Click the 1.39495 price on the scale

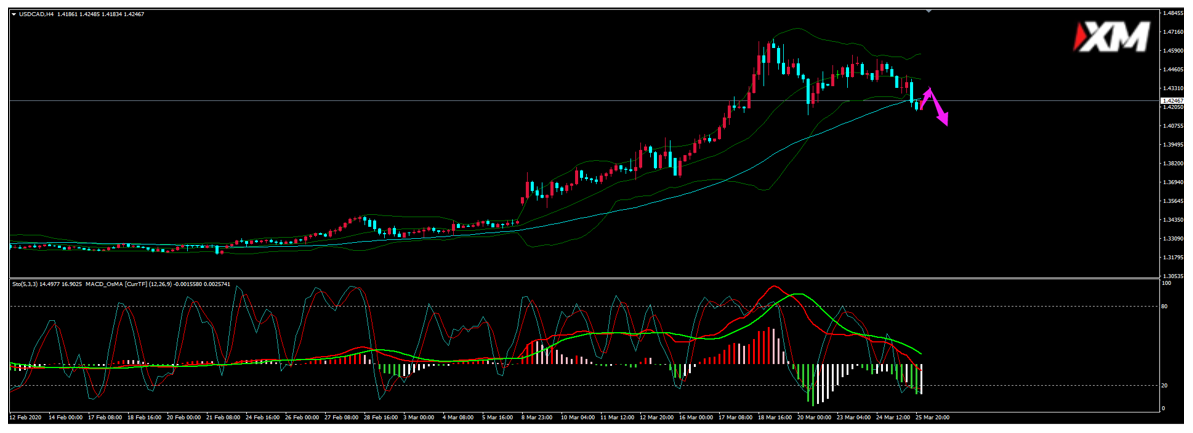(x=1172, y=144)
